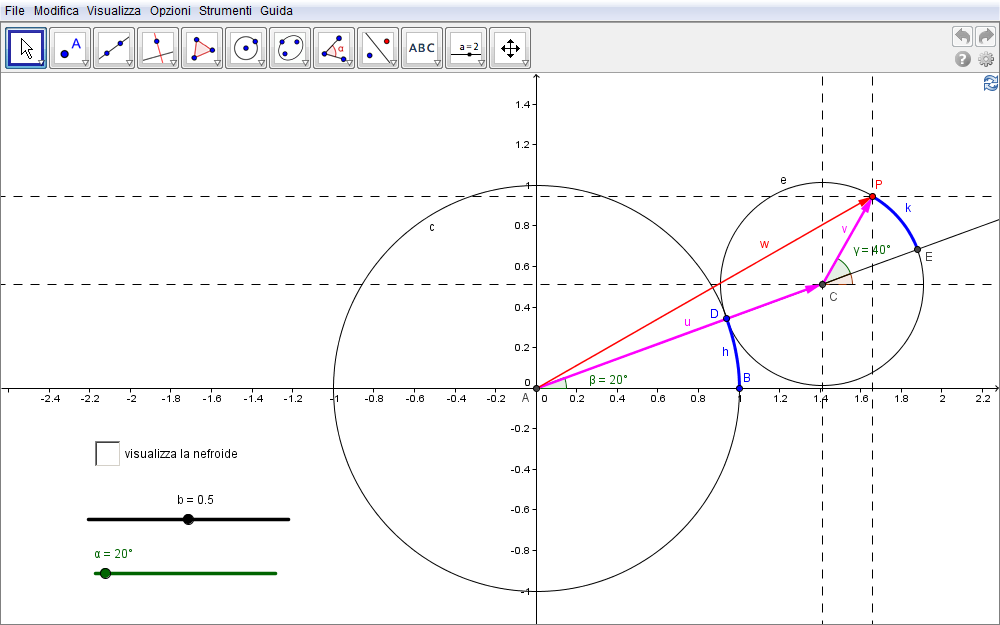
Task: Click the gear settings icon
Action: tap(986, 59)
